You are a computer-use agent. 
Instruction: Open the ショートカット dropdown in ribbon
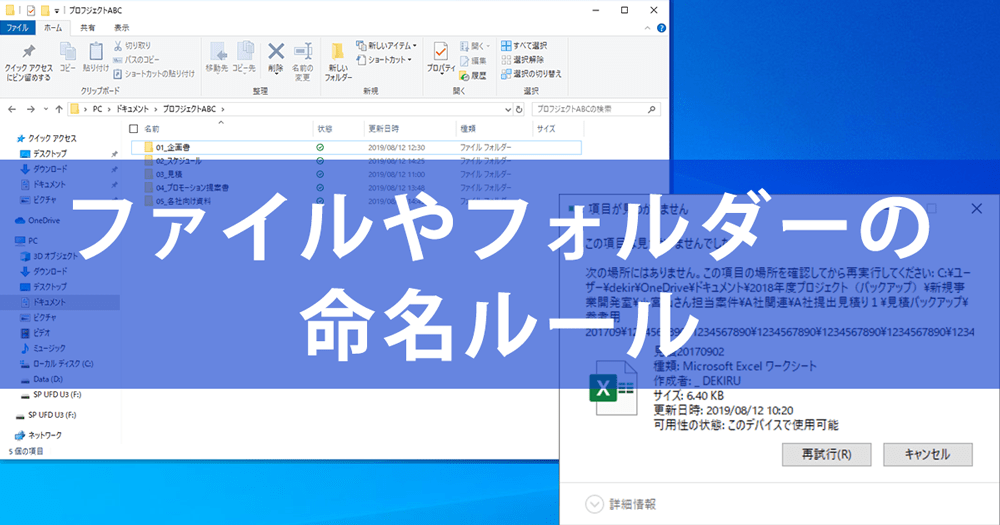click(384, 60)
